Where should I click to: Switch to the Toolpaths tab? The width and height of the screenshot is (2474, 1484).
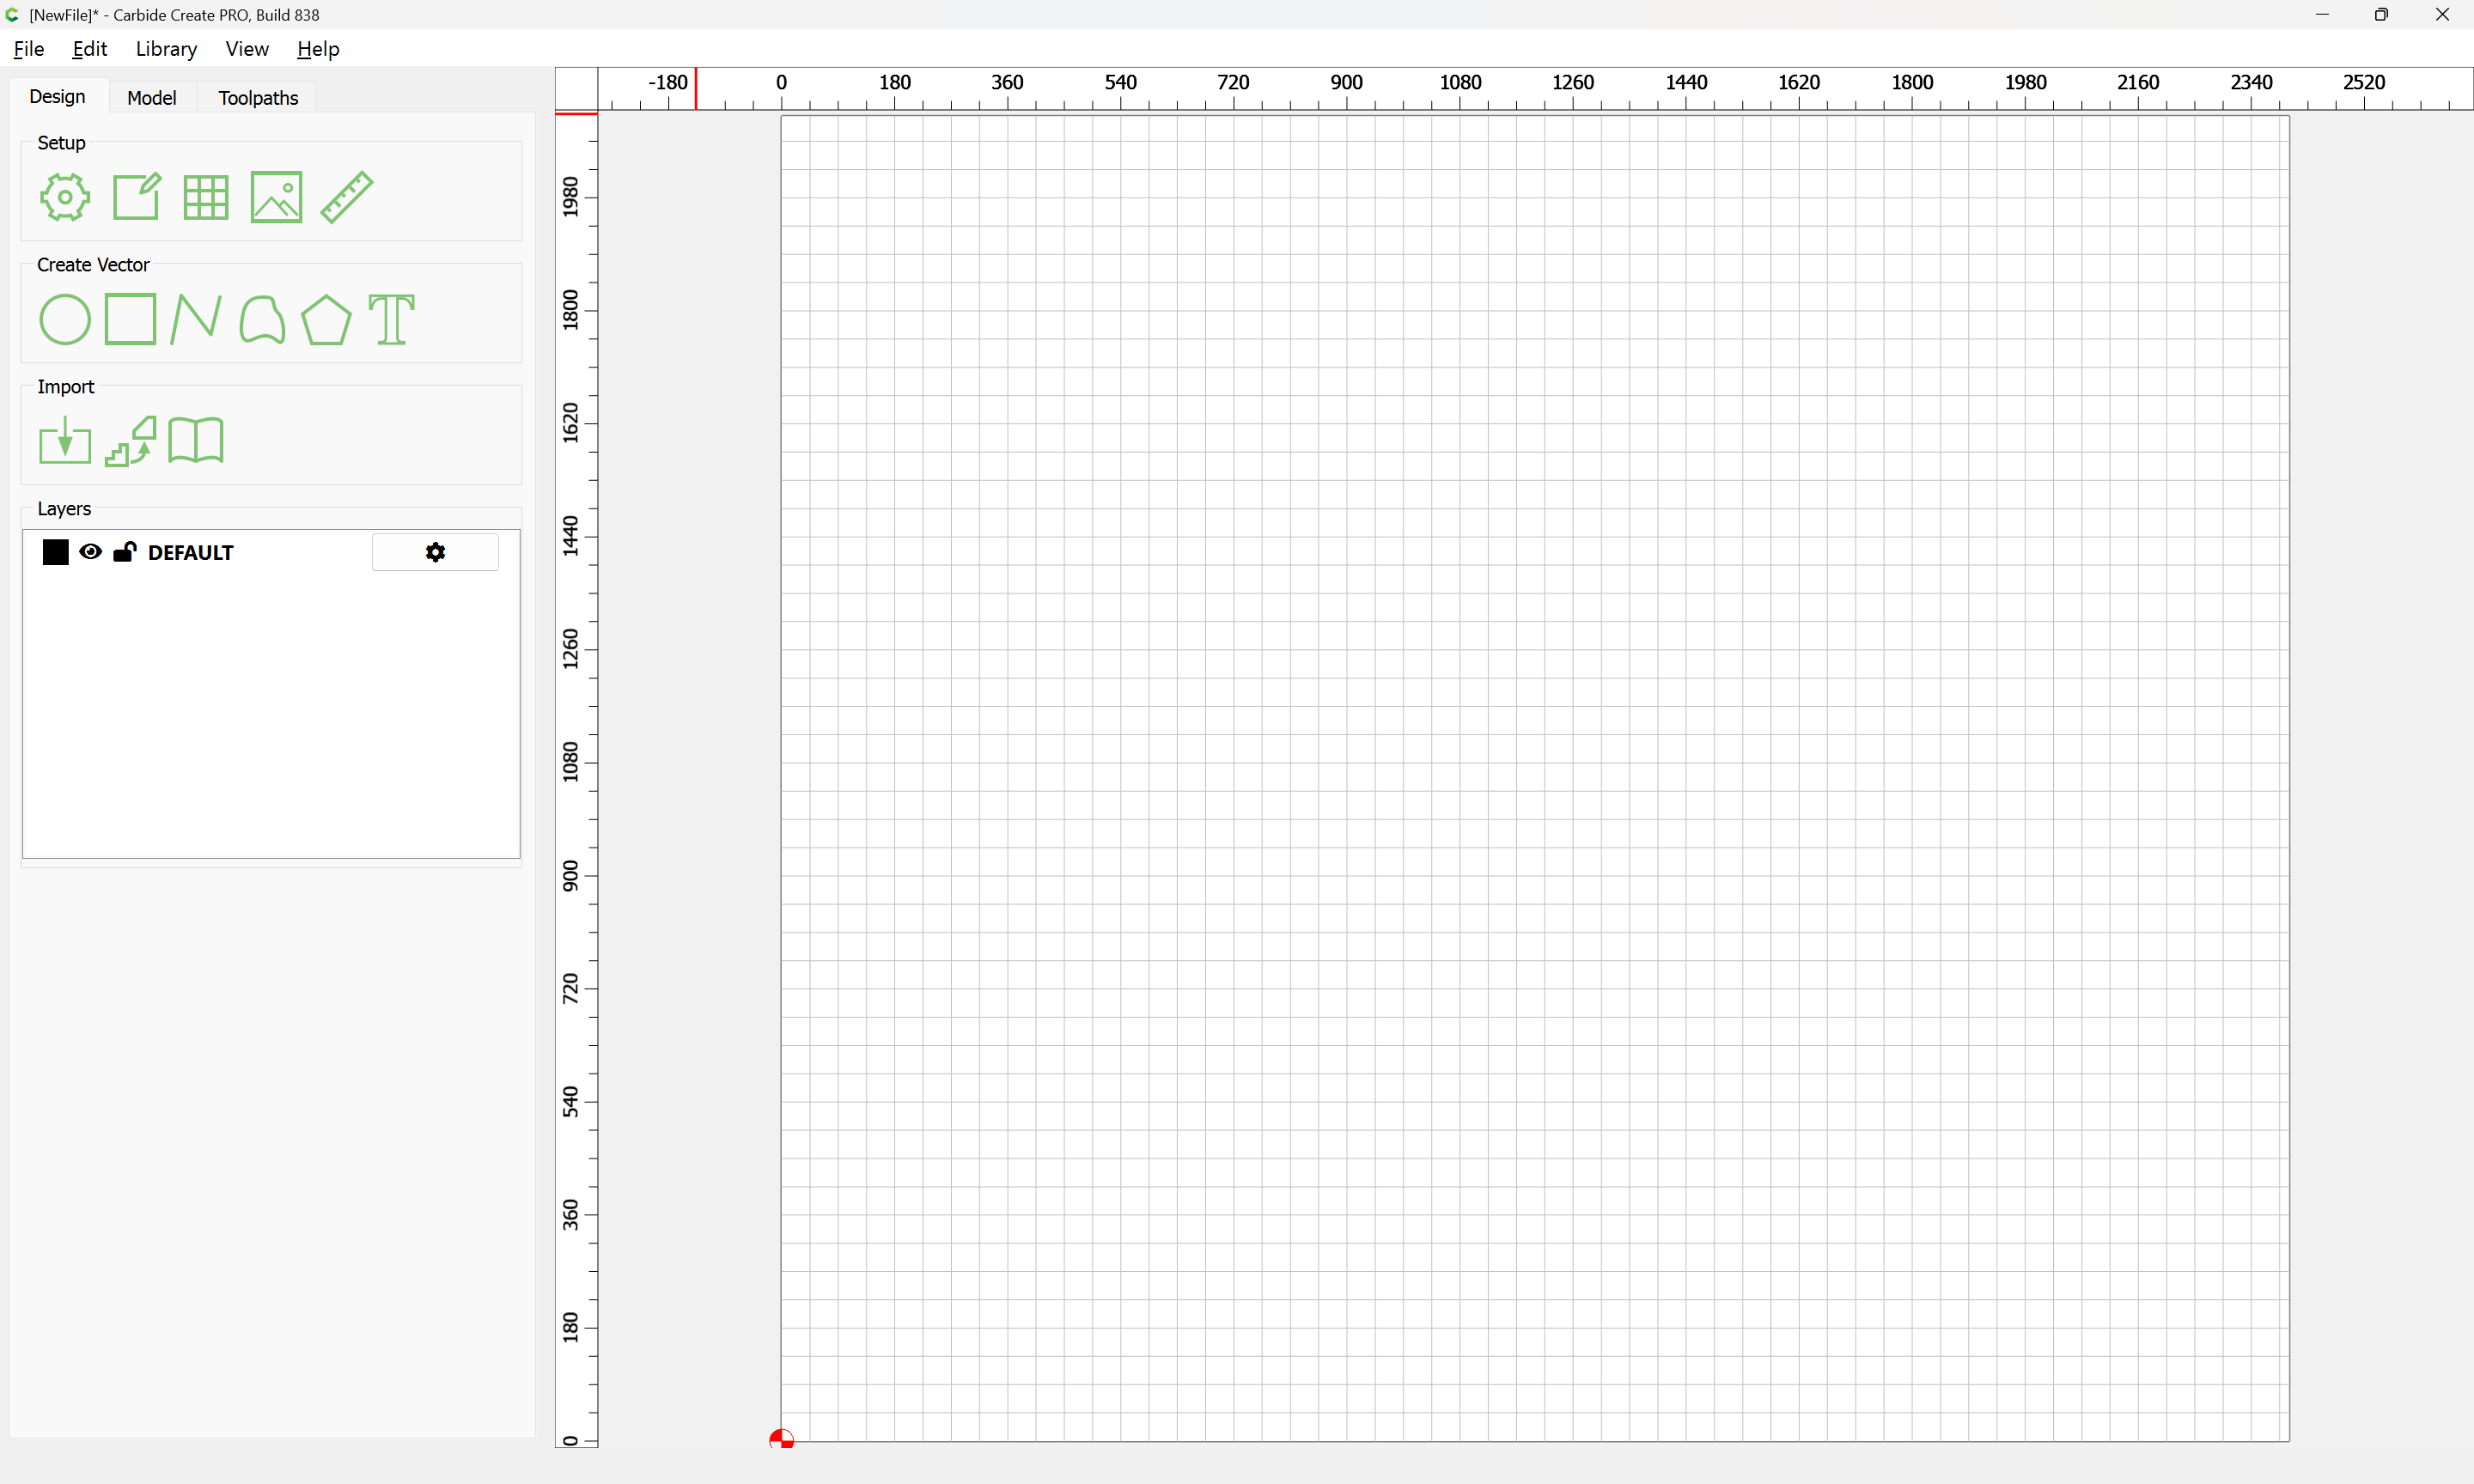pos(258,98)
